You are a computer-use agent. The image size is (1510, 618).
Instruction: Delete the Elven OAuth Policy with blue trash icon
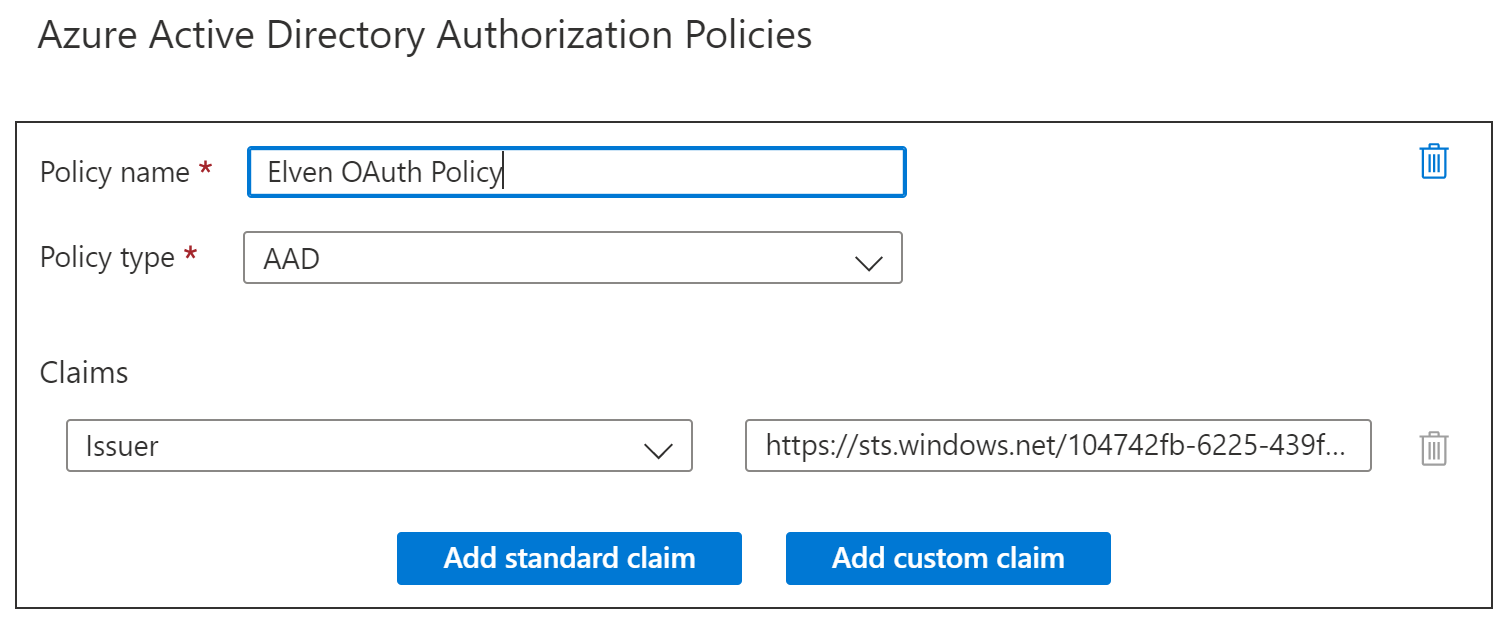click(x=1434, y=161)
